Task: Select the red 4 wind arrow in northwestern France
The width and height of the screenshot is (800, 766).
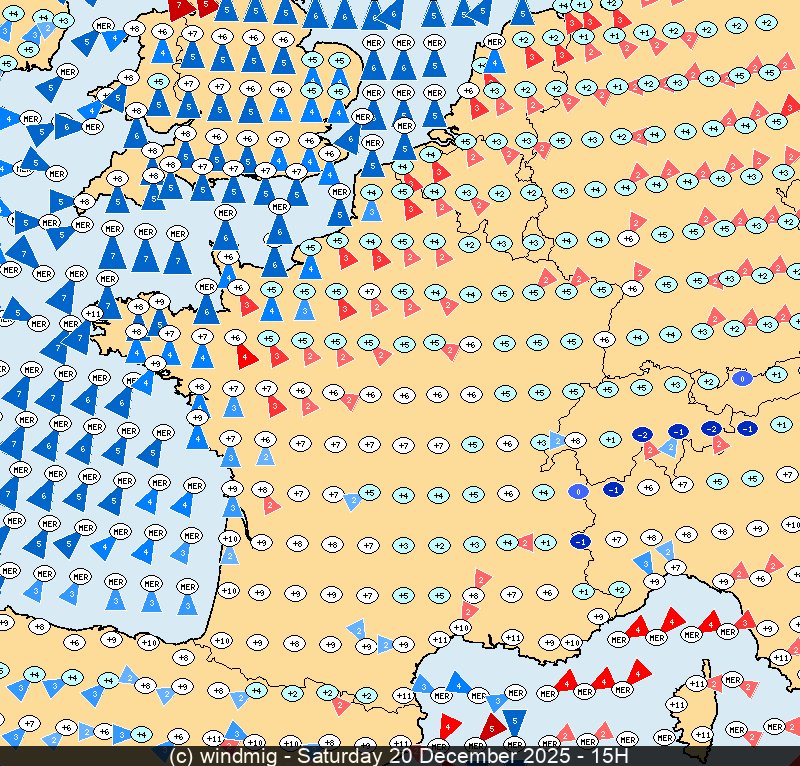Action: (x=245, y=355)
